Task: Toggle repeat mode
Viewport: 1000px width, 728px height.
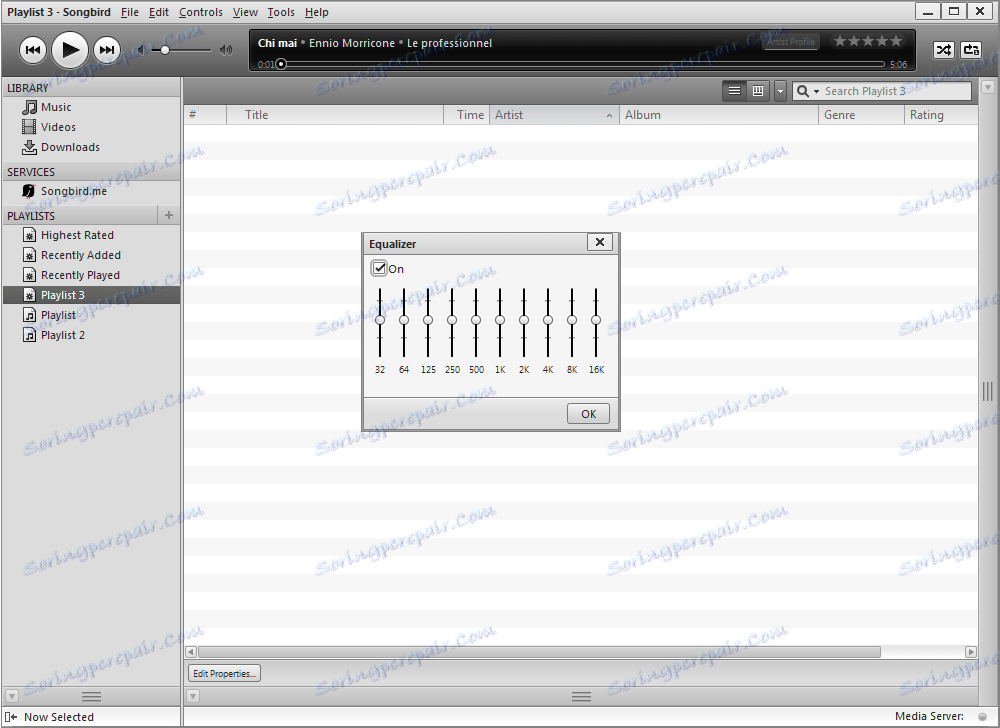Action: 971,50
